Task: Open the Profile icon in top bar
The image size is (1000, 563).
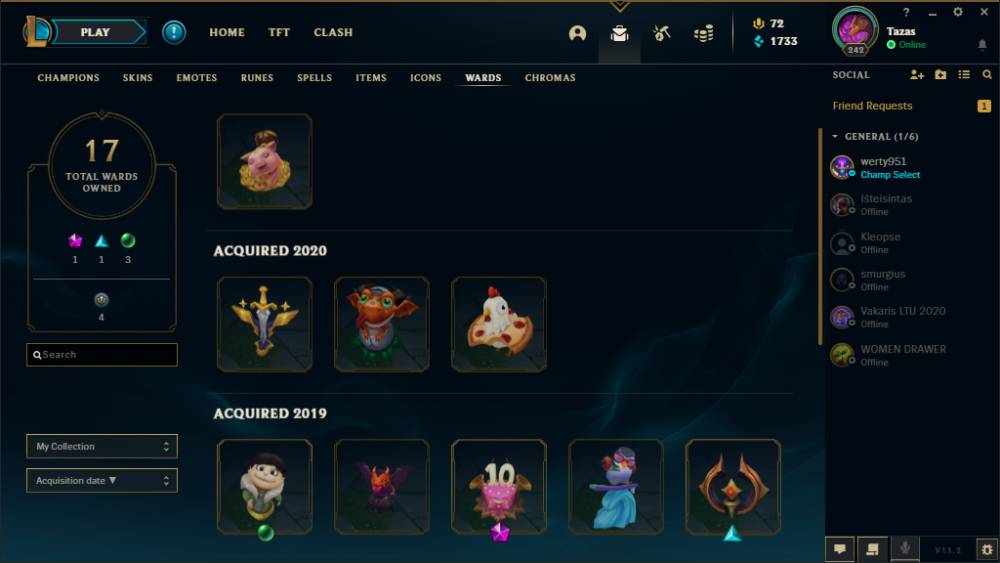Action: 577,33
